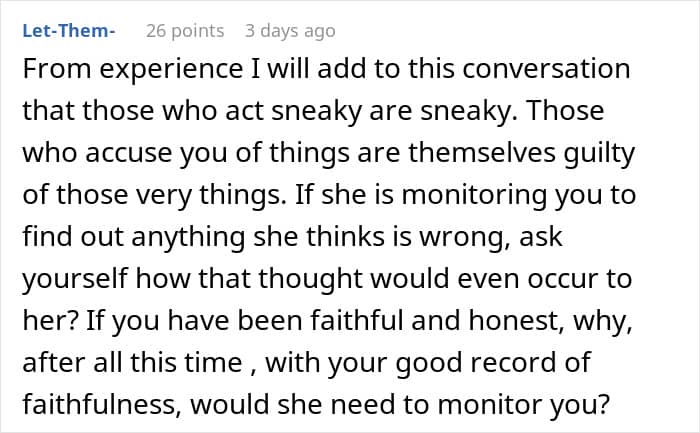The height and width of the screenshot is (433, 700).
Task: Click the word accuse in the comment
Action: pos(129,153)
